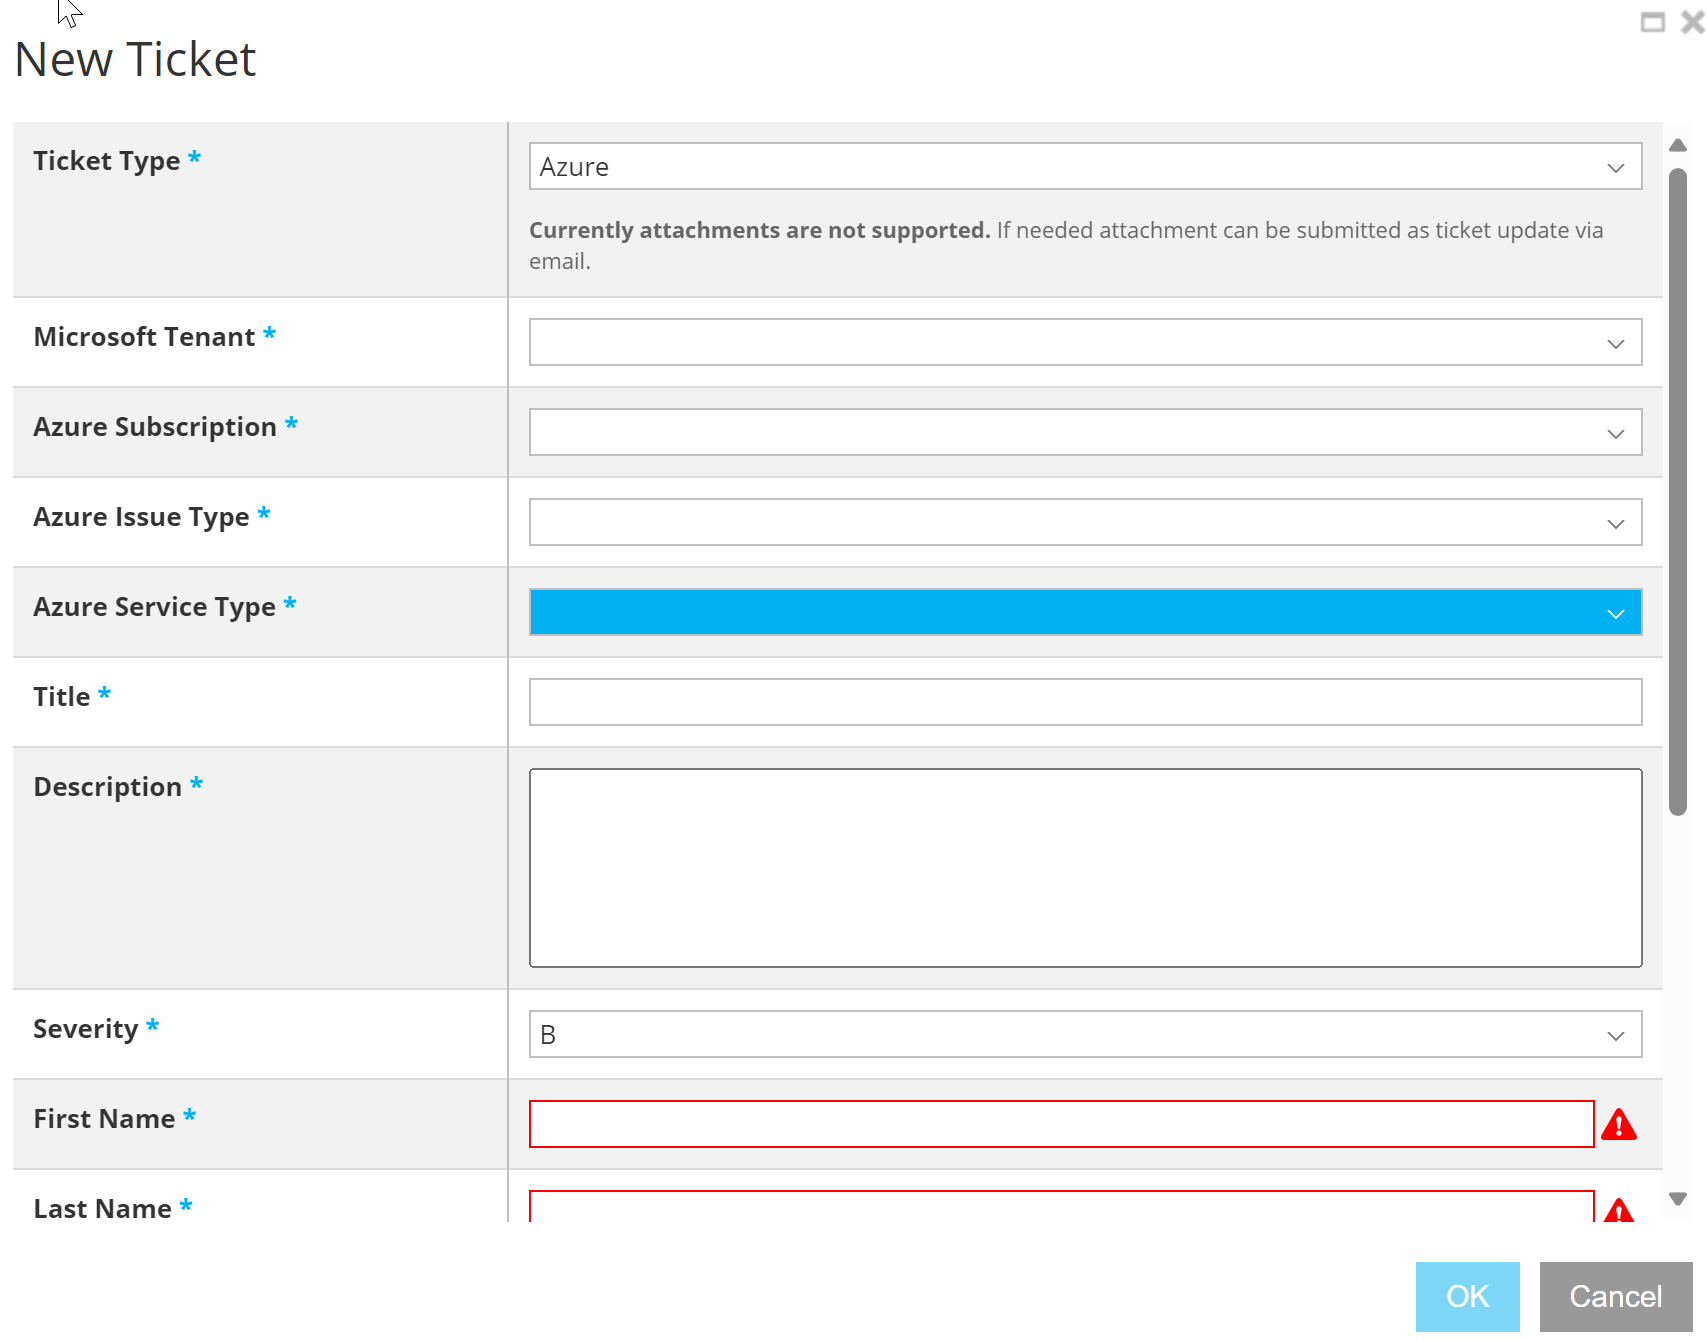1707x1341 pixels.
Task: Open the Severity dropdown showing B
Action: pyautogui.click(x=1085, y=1034)
